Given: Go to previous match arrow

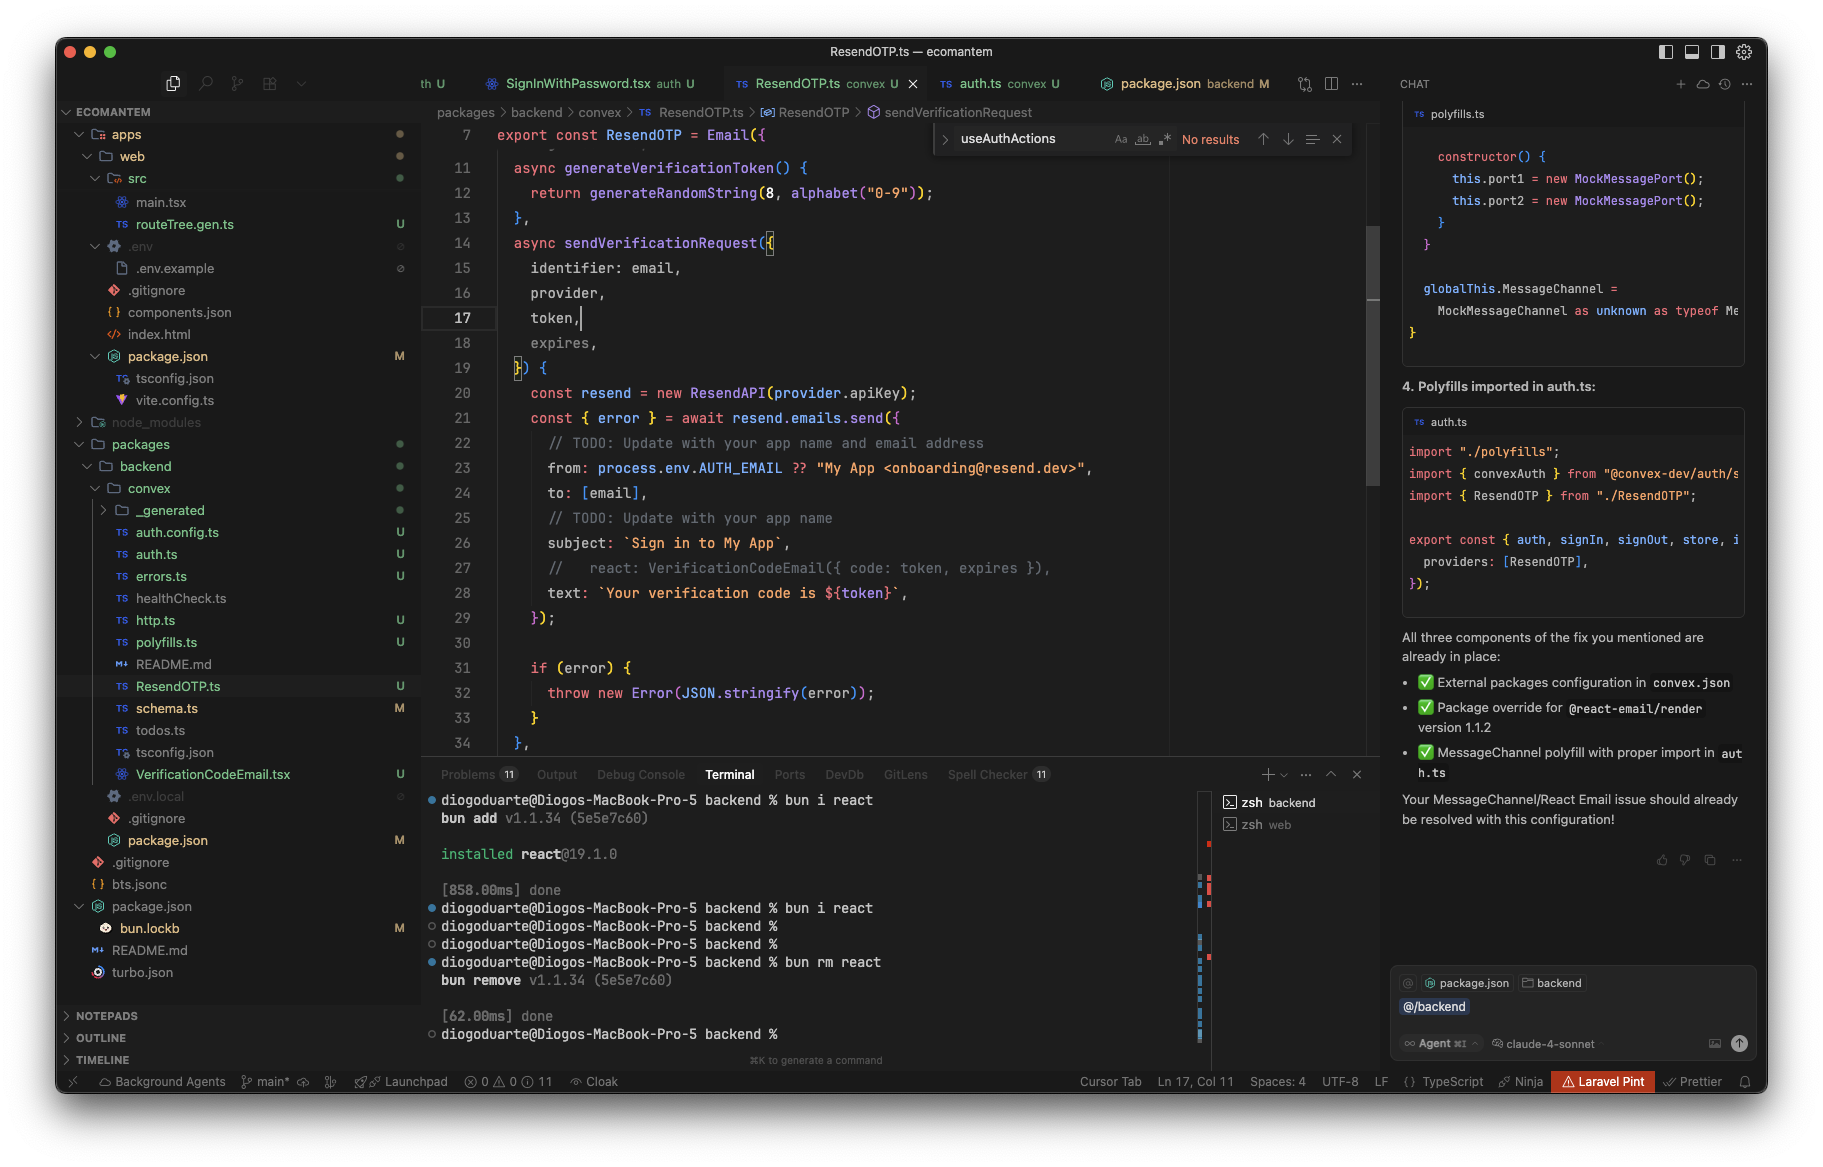Looking at the screenshot, I should tap(1263, 139).
